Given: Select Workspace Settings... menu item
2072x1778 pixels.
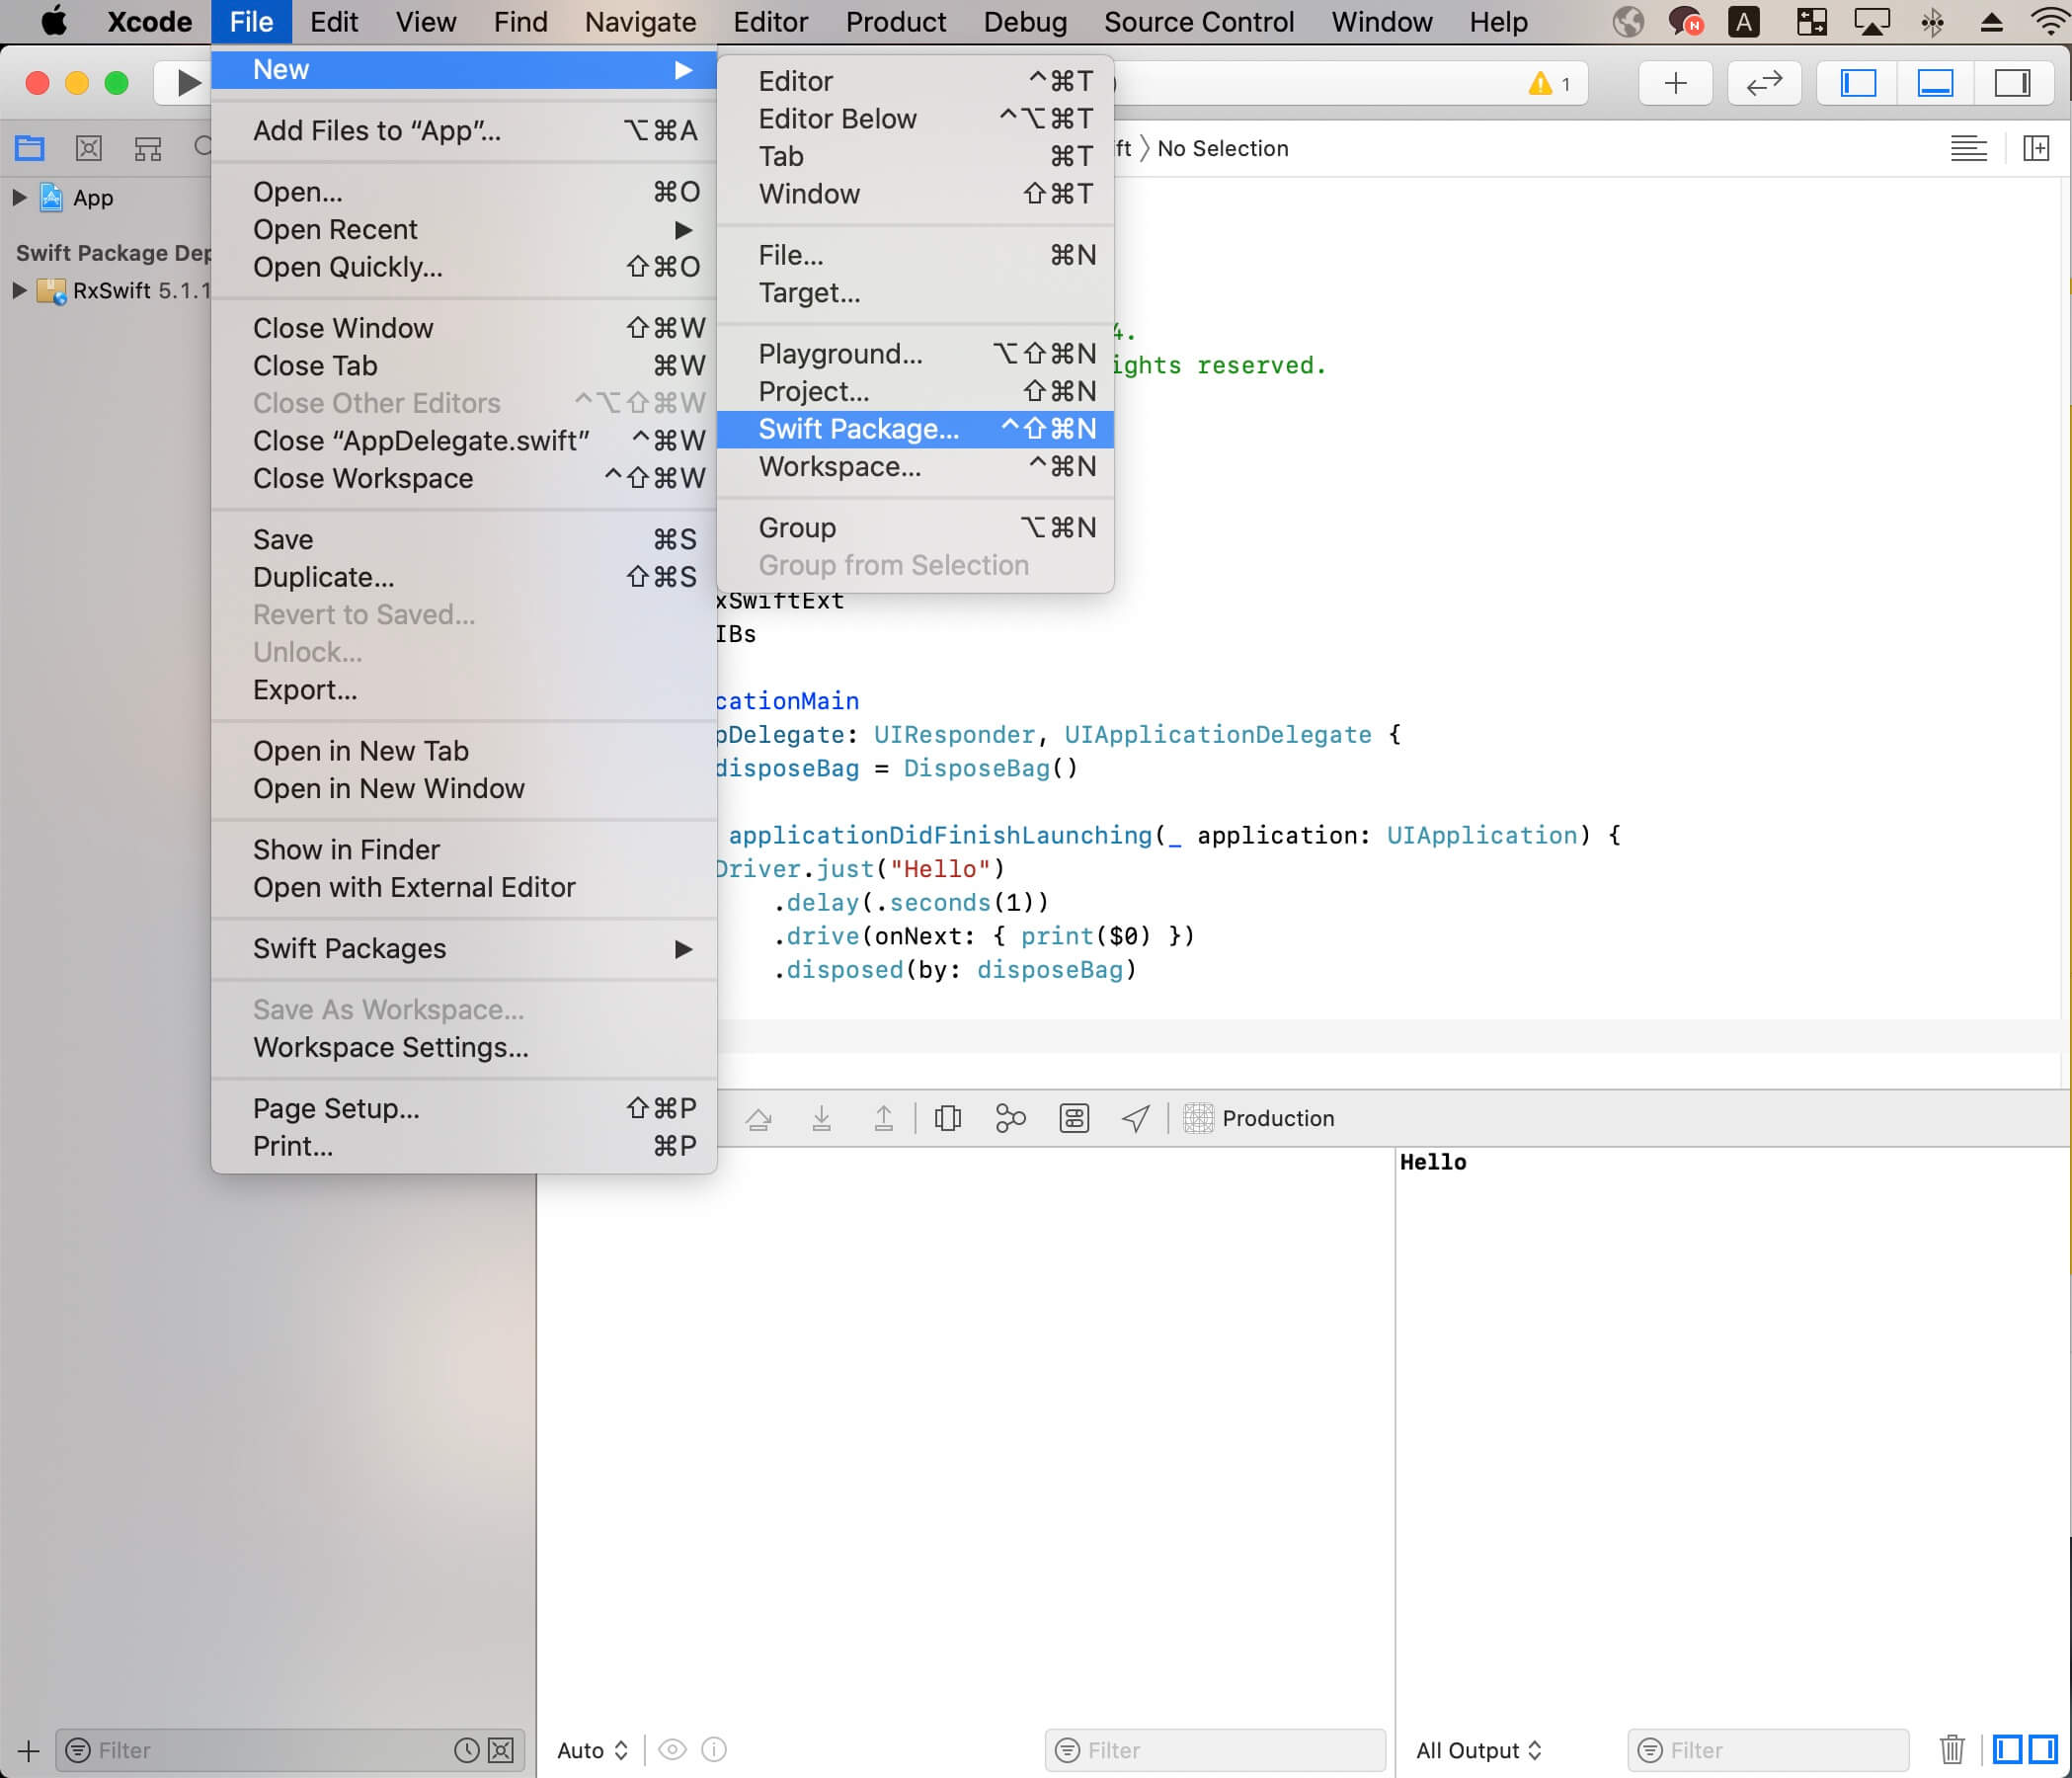Looking at the screenshot, I should point(464,1047).
